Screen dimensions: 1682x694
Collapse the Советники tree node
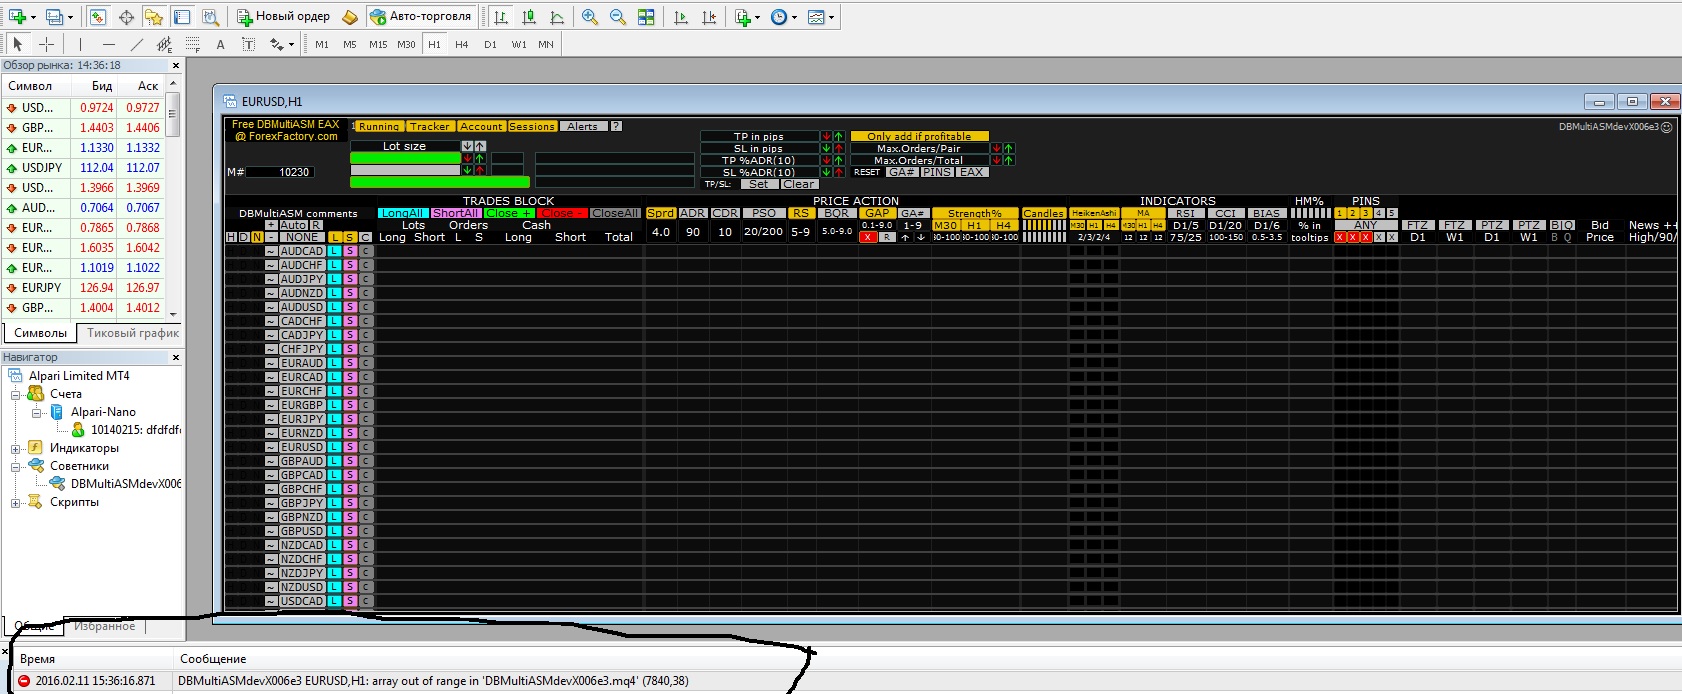[x=16, y=466]
